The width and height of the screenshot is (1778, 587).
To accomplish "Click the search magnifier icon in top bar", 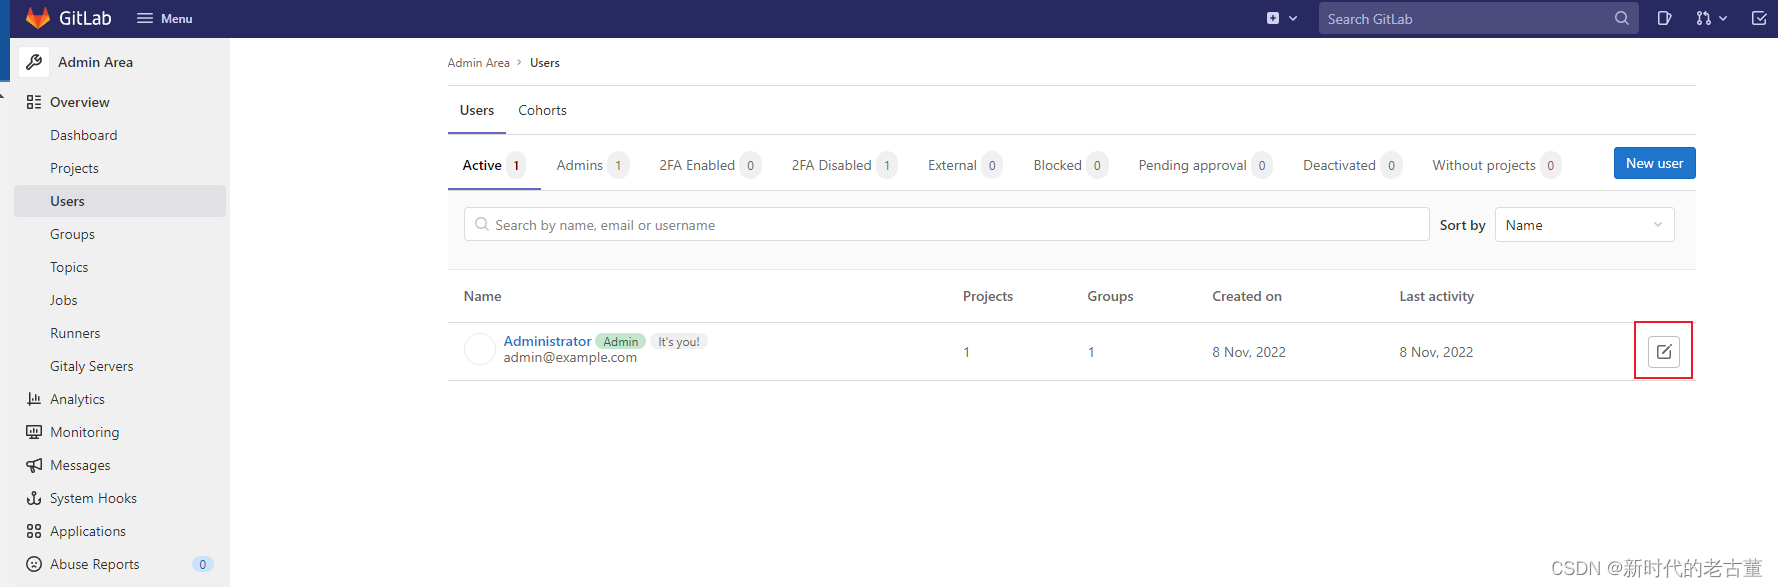I will click(1621, 18).
